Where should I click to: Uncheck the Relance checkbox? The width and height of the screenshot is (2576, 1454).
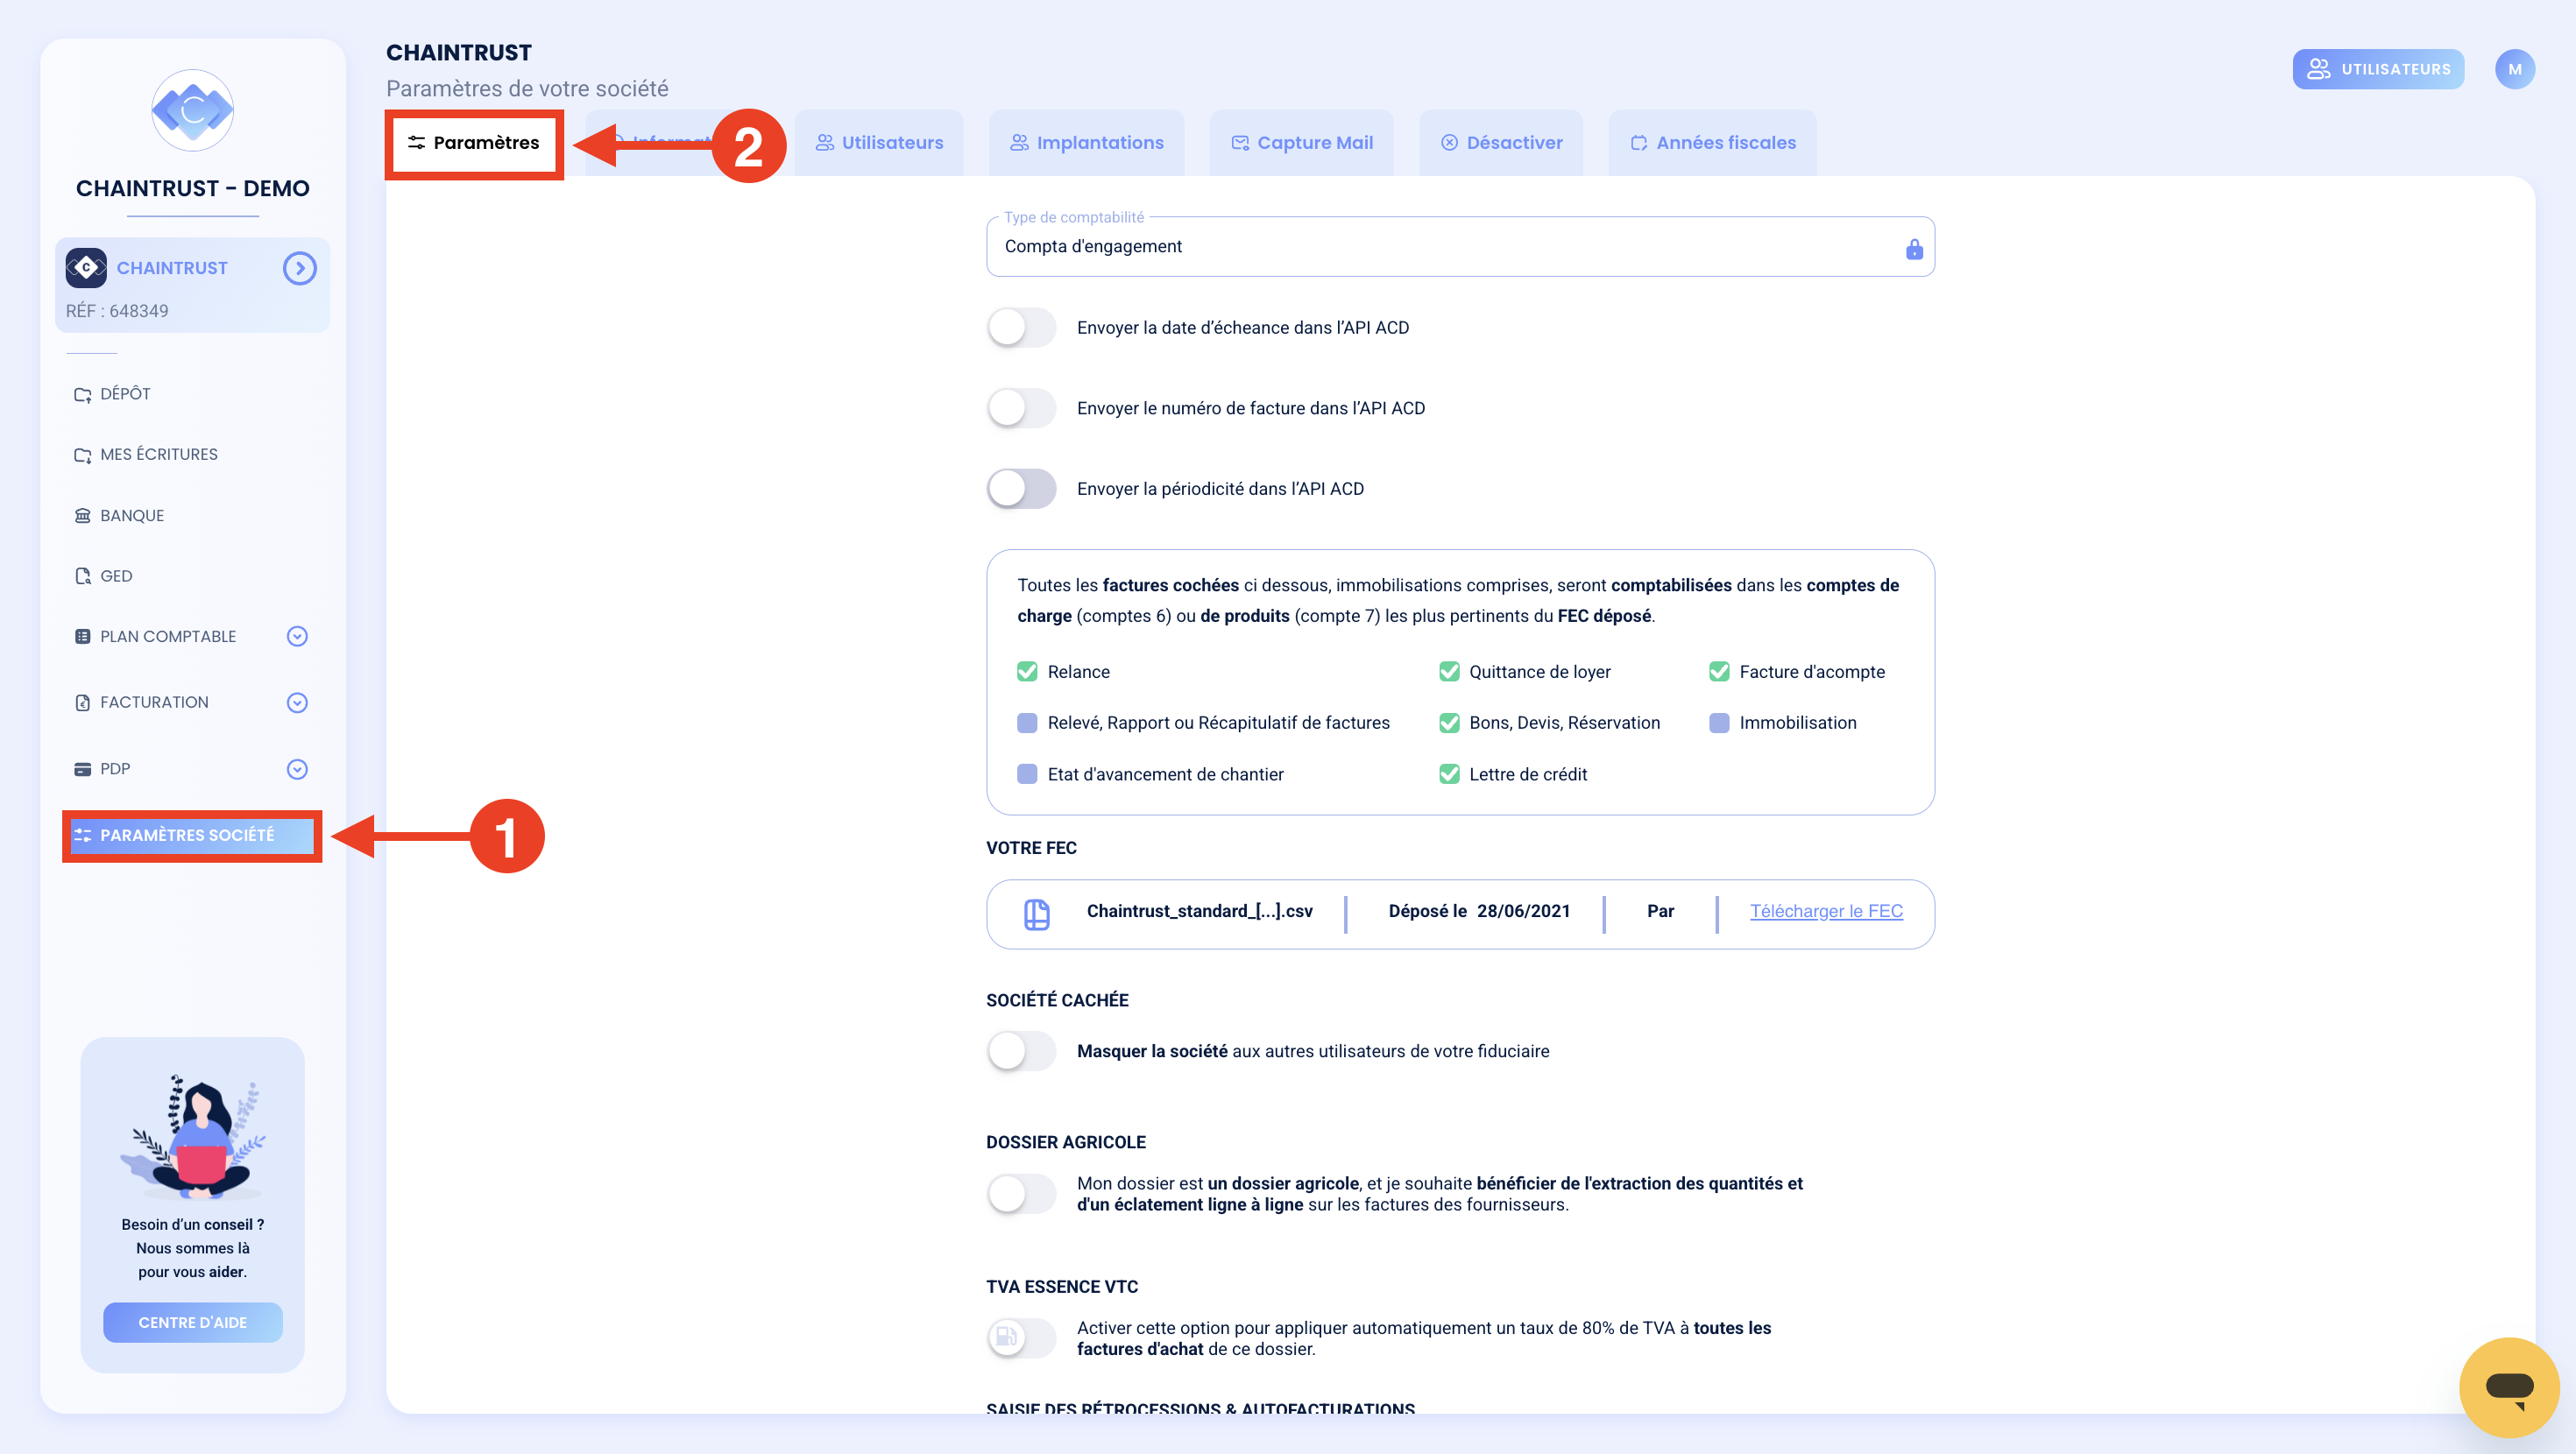1027,672
